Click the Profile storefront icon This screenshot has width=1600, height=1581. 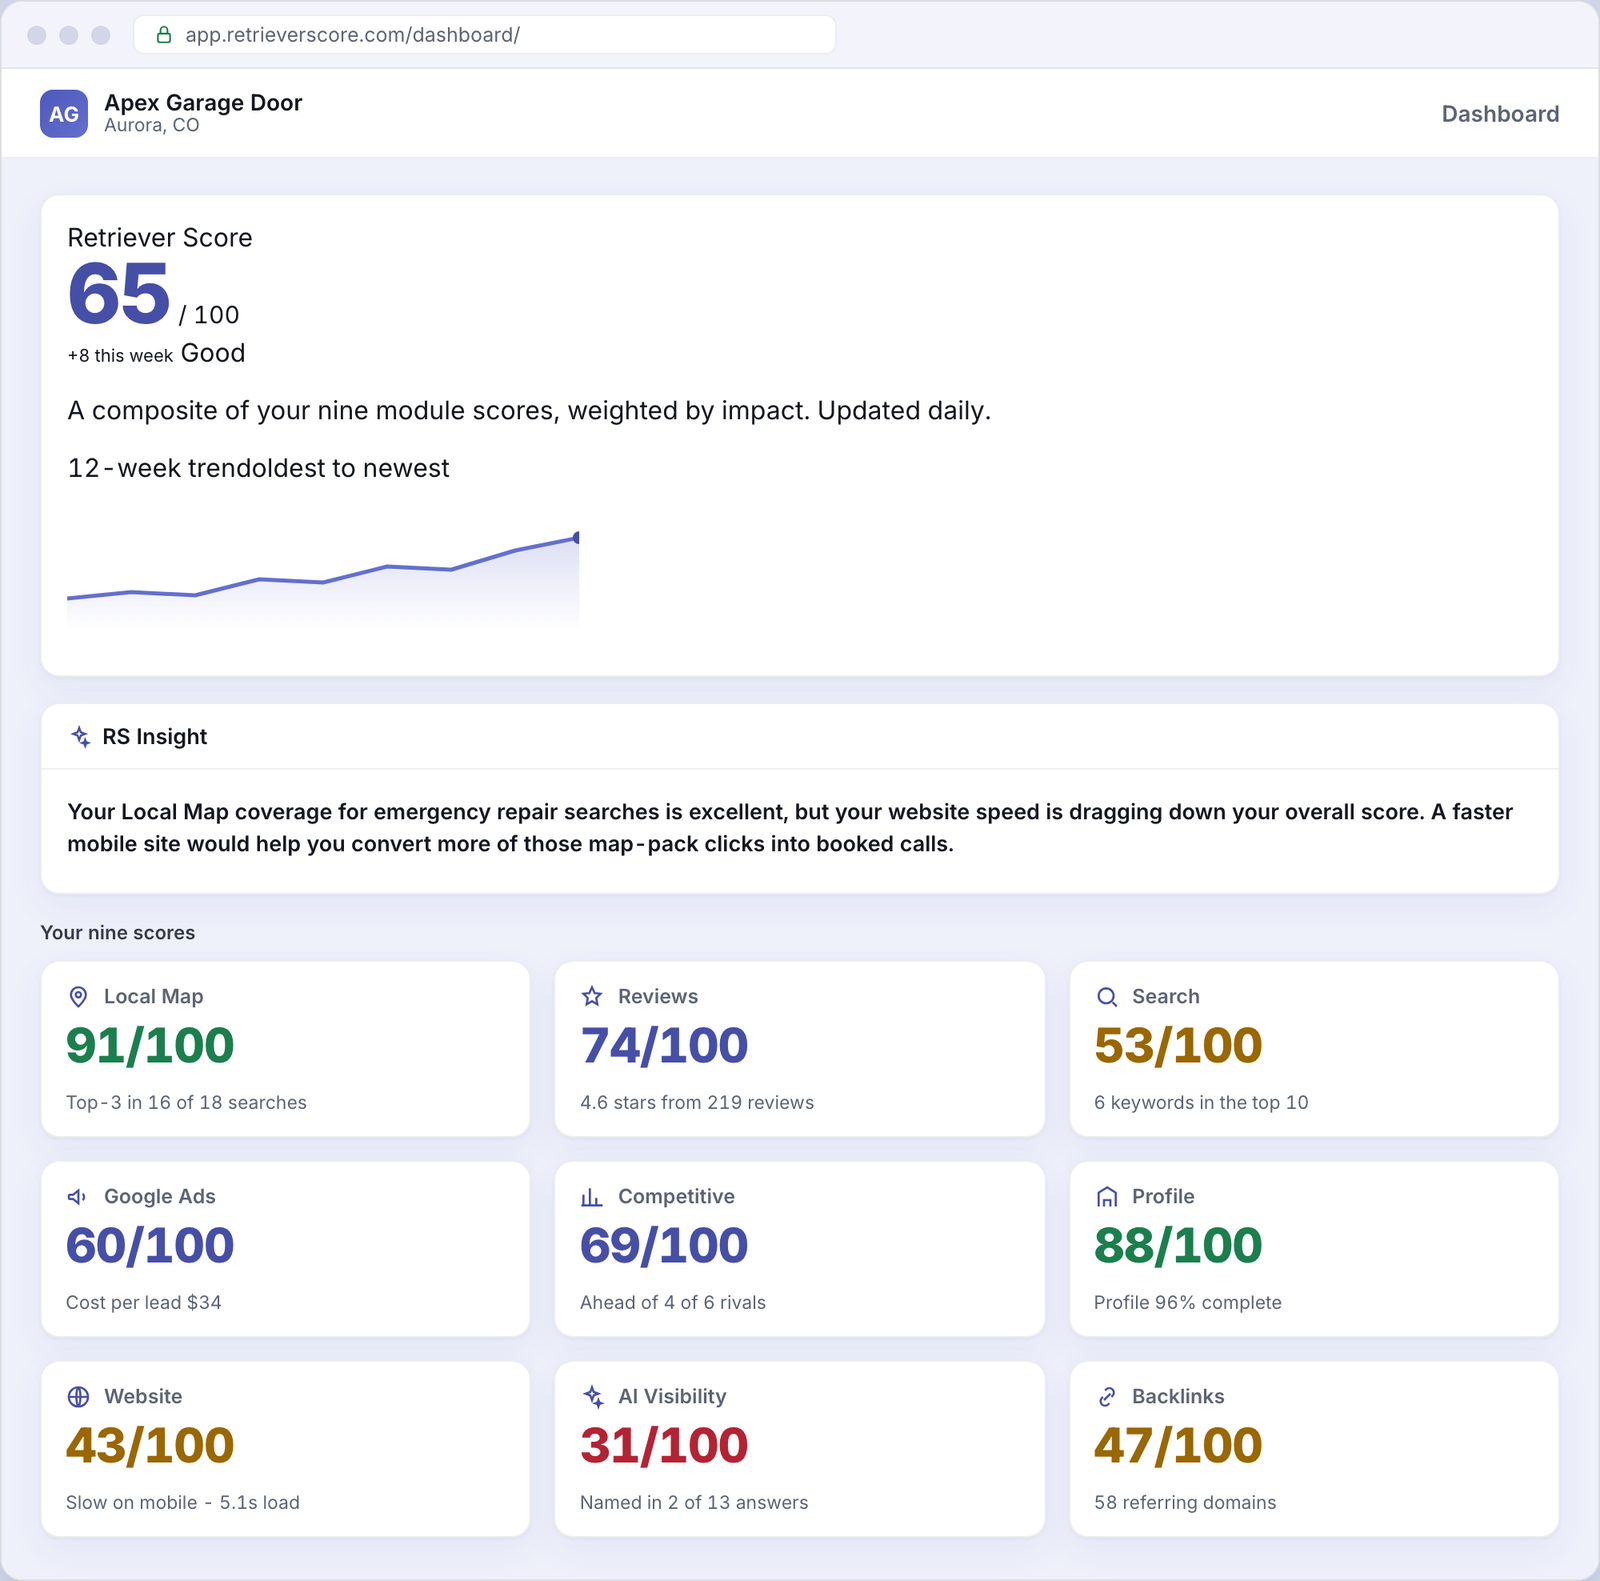click(1106, 1197)
